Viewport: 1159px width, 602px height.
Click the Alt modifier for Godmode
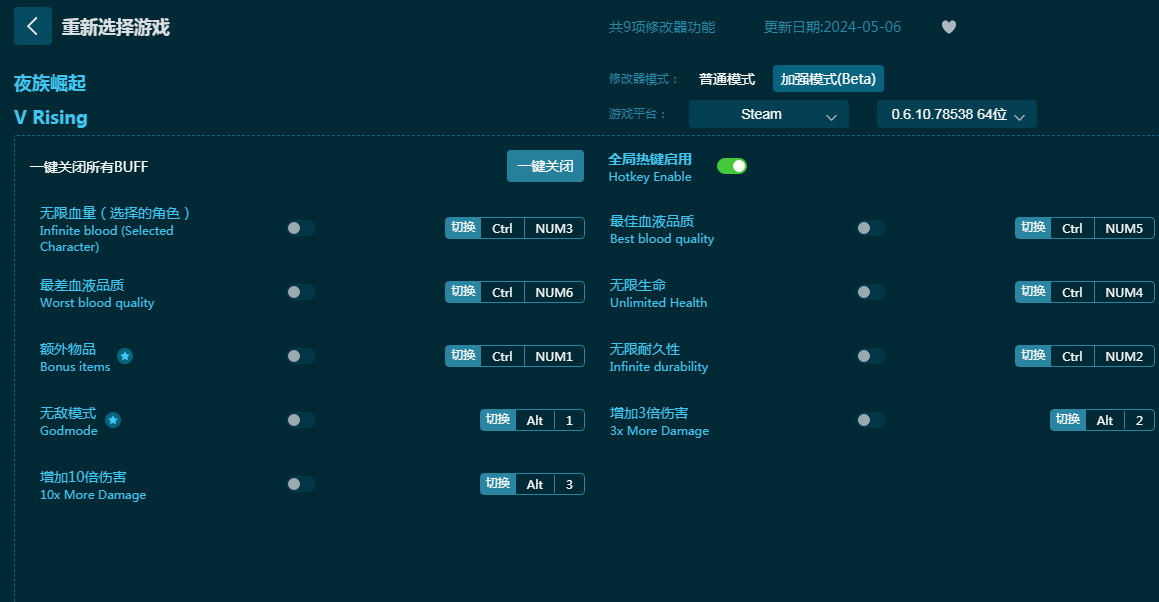[x=535, y=420]
